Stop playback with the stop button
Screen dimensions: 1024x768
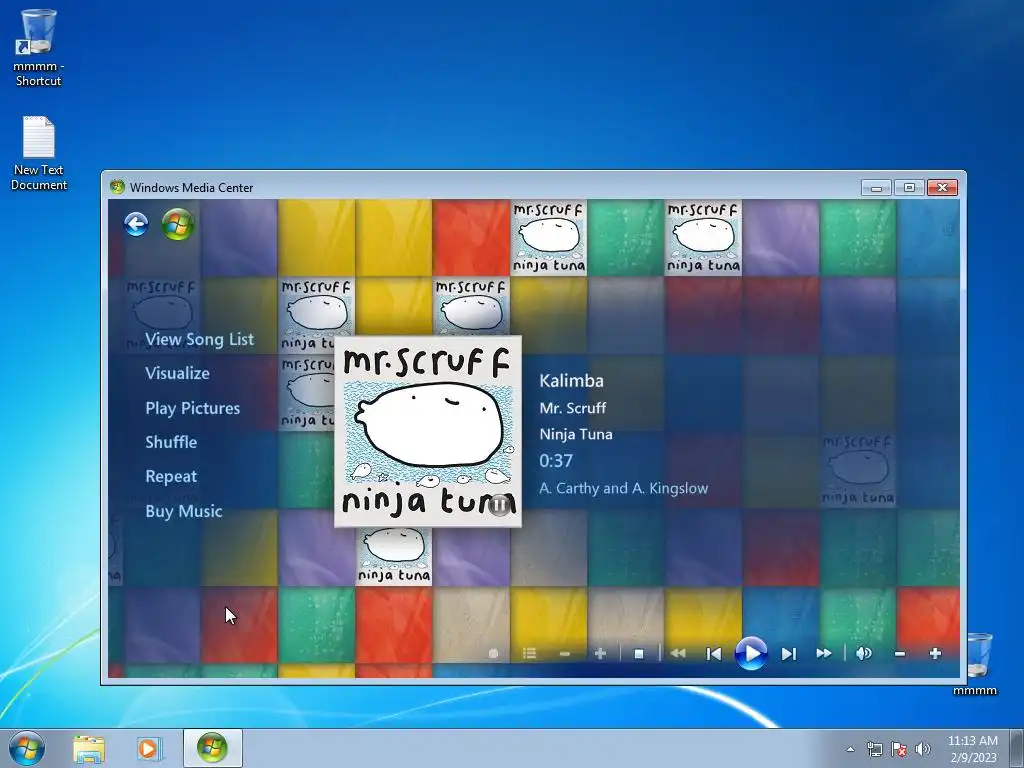pyautogui.click(x=639, y=653)
